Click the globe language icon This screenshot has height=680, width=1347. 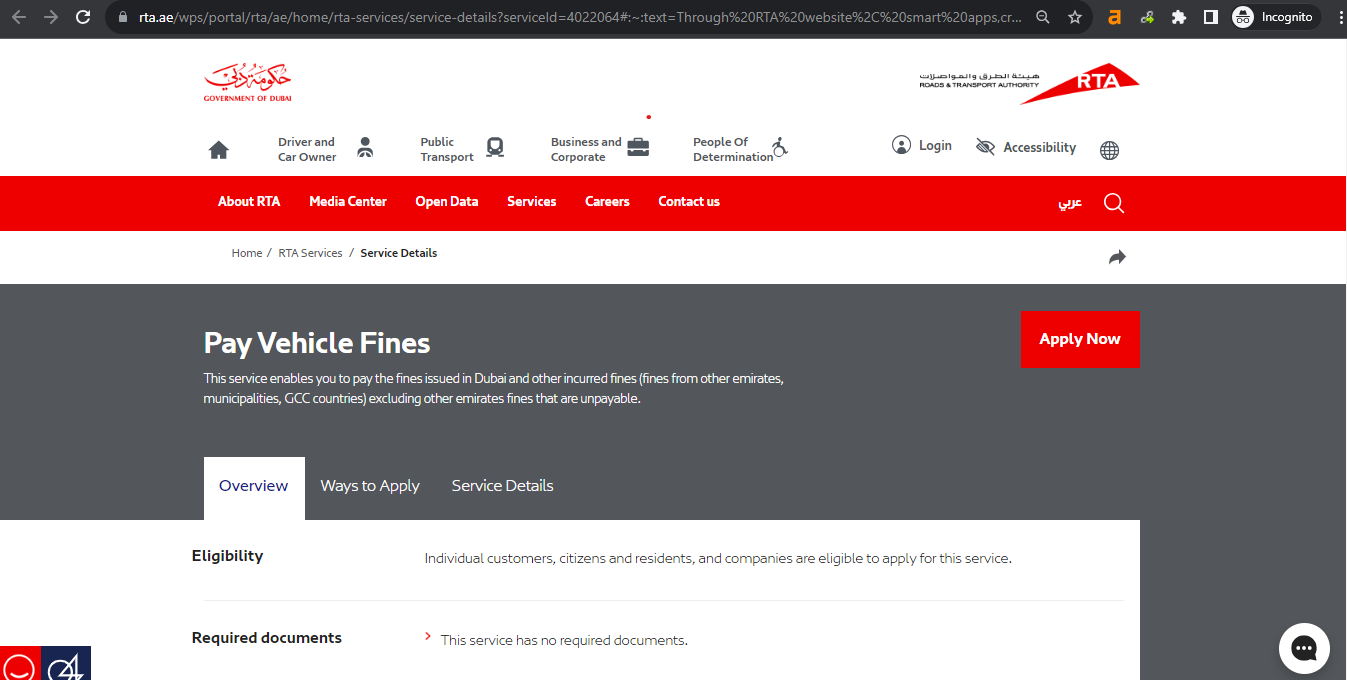pos(1109,150)
